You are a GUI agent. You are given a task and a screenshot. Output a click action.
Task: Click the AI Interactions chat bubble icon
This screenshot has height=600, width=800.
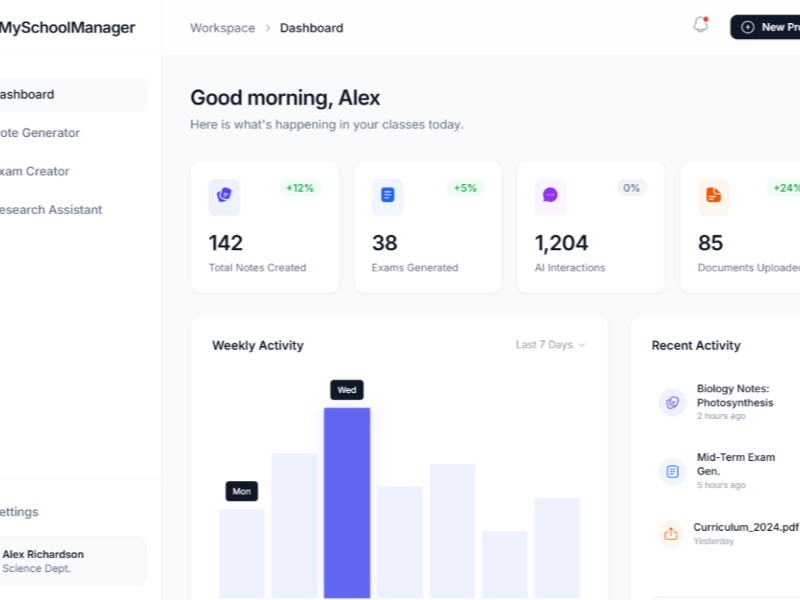click(550, 196)
